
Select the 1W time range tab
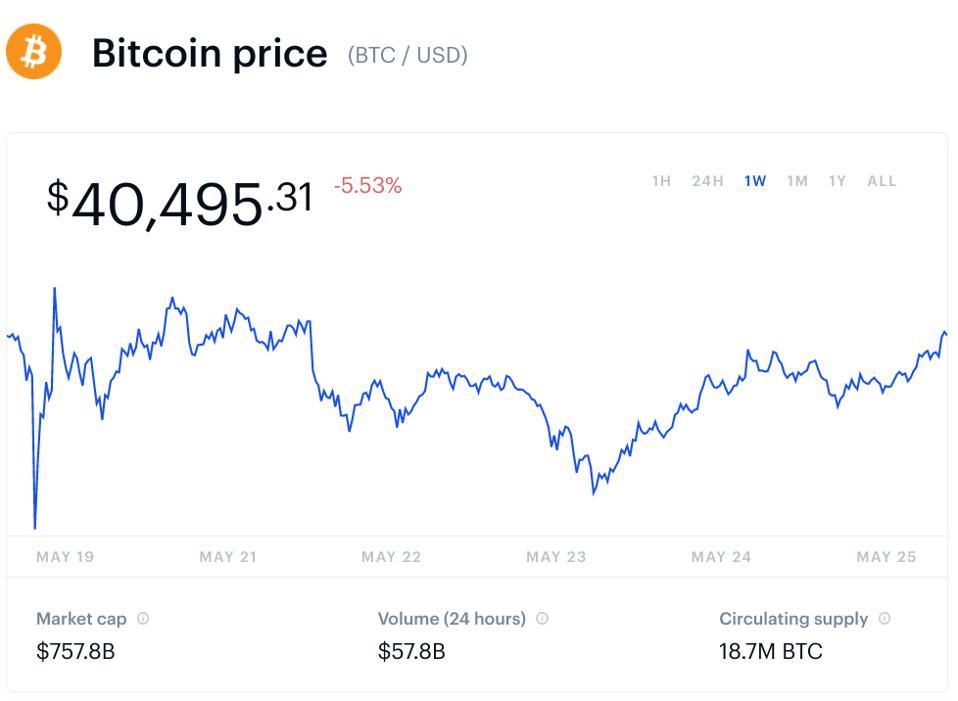pyautogui.click(x=755, y=181)
